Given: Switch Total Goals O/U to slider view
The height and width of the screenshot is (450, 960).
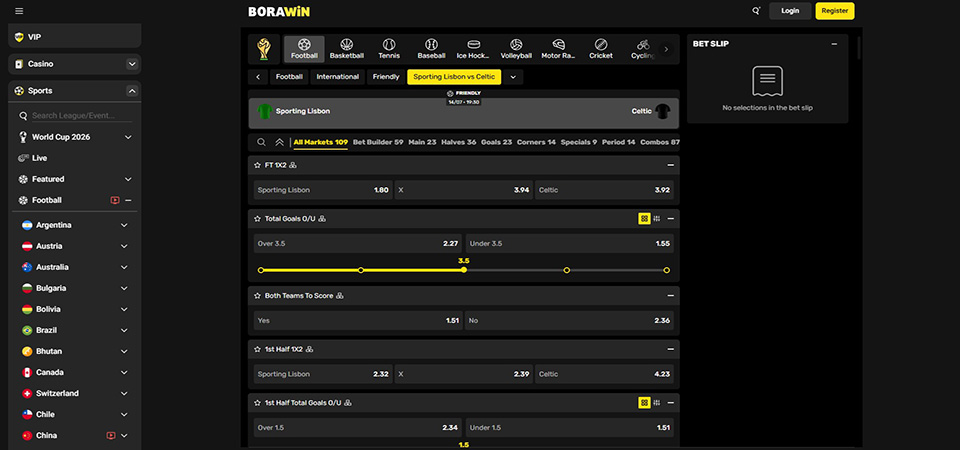Looking at the screenshot, I should point(657,219).
